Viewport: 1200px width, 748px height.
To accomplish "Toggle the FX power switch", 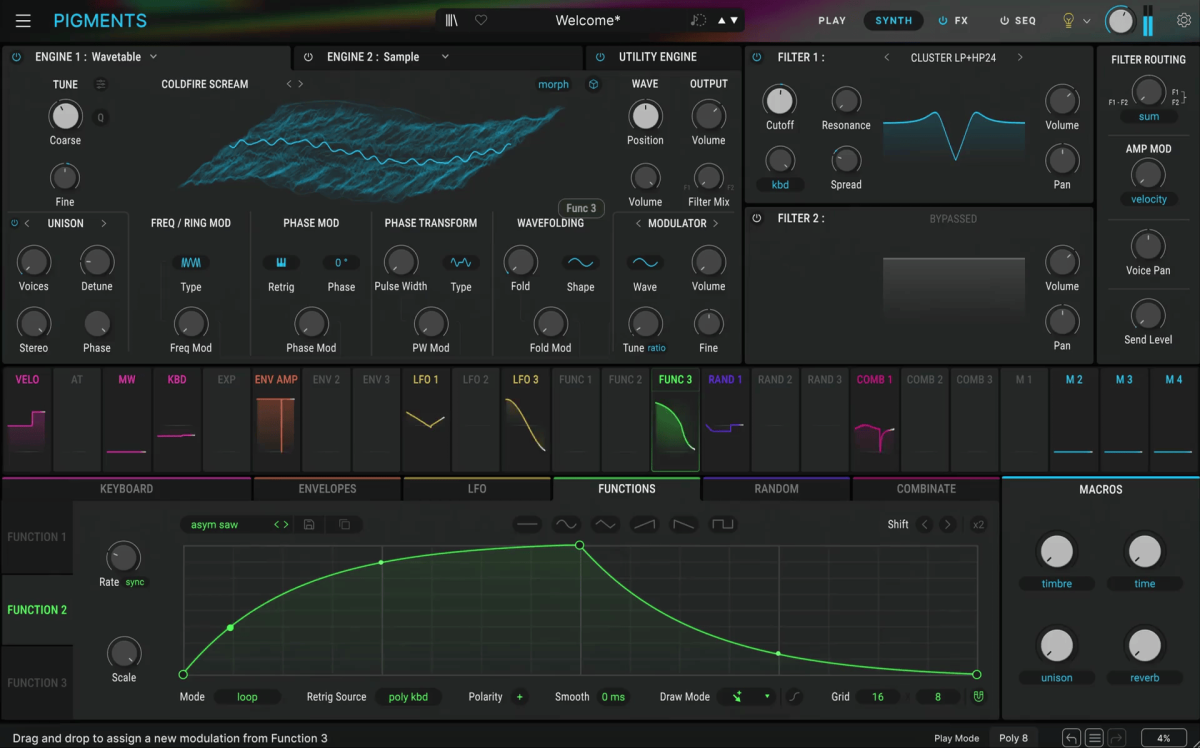I will pyautogui.click(x=943, y=20).
